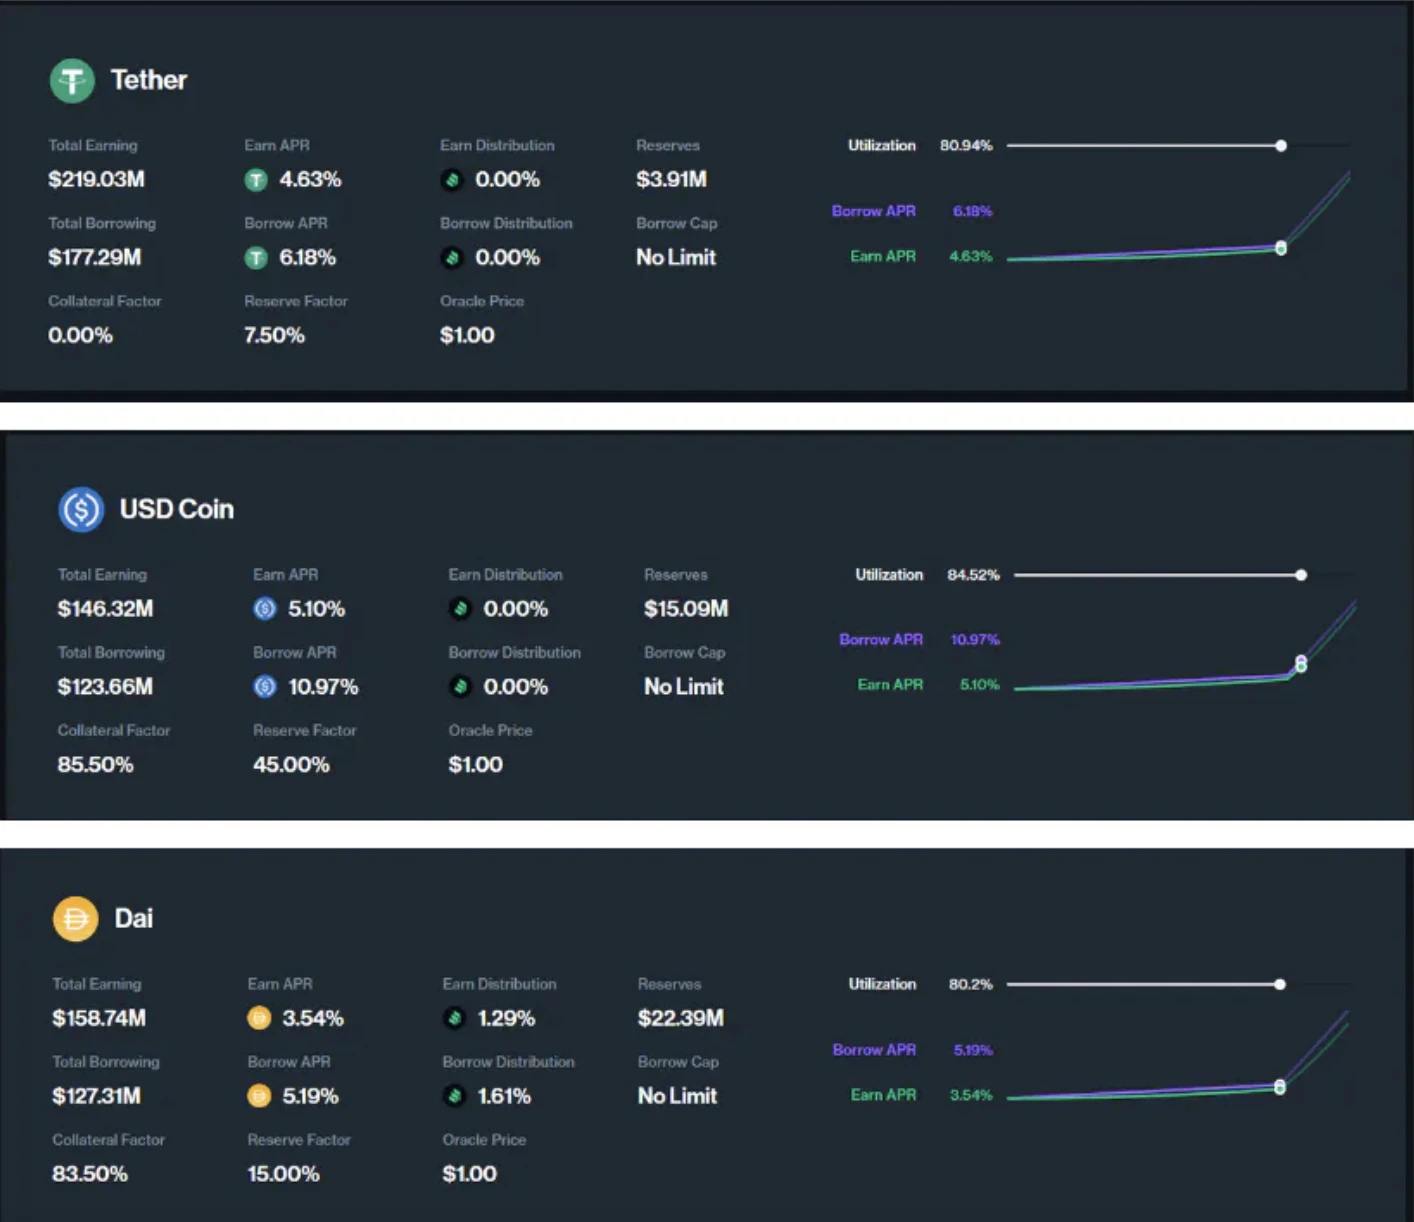Click the Reserves value "$22.39M"
This screenshot has width=1414, height=1222.
tap(681, 1018)
